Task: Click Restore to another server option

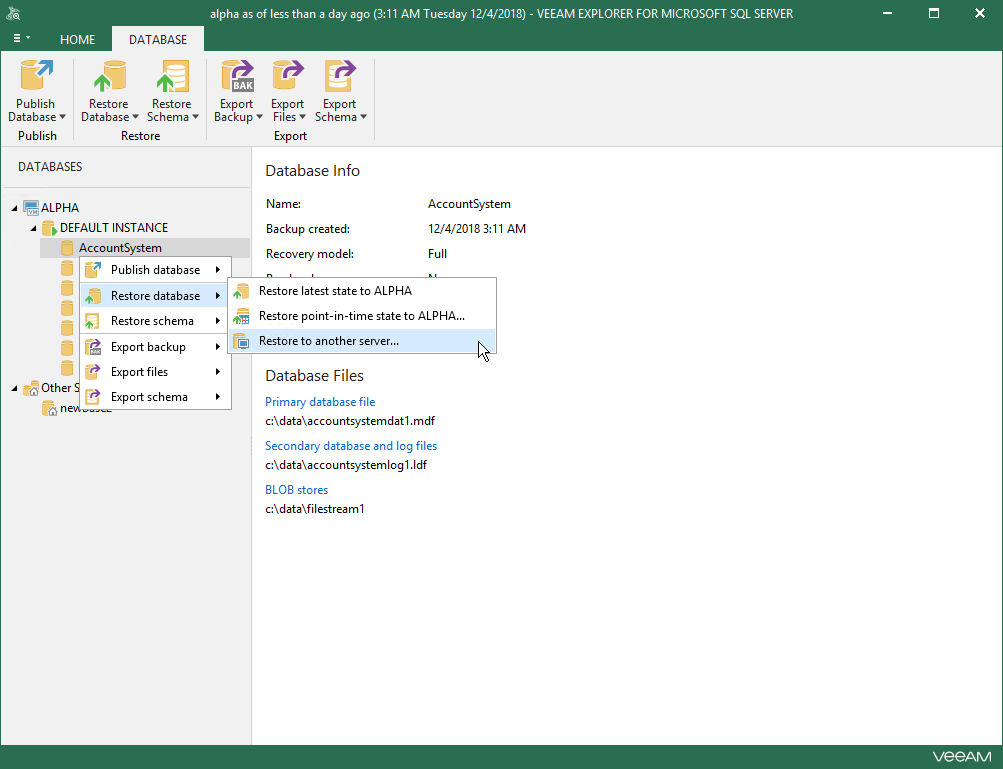Action: click(x=362, y=341)
